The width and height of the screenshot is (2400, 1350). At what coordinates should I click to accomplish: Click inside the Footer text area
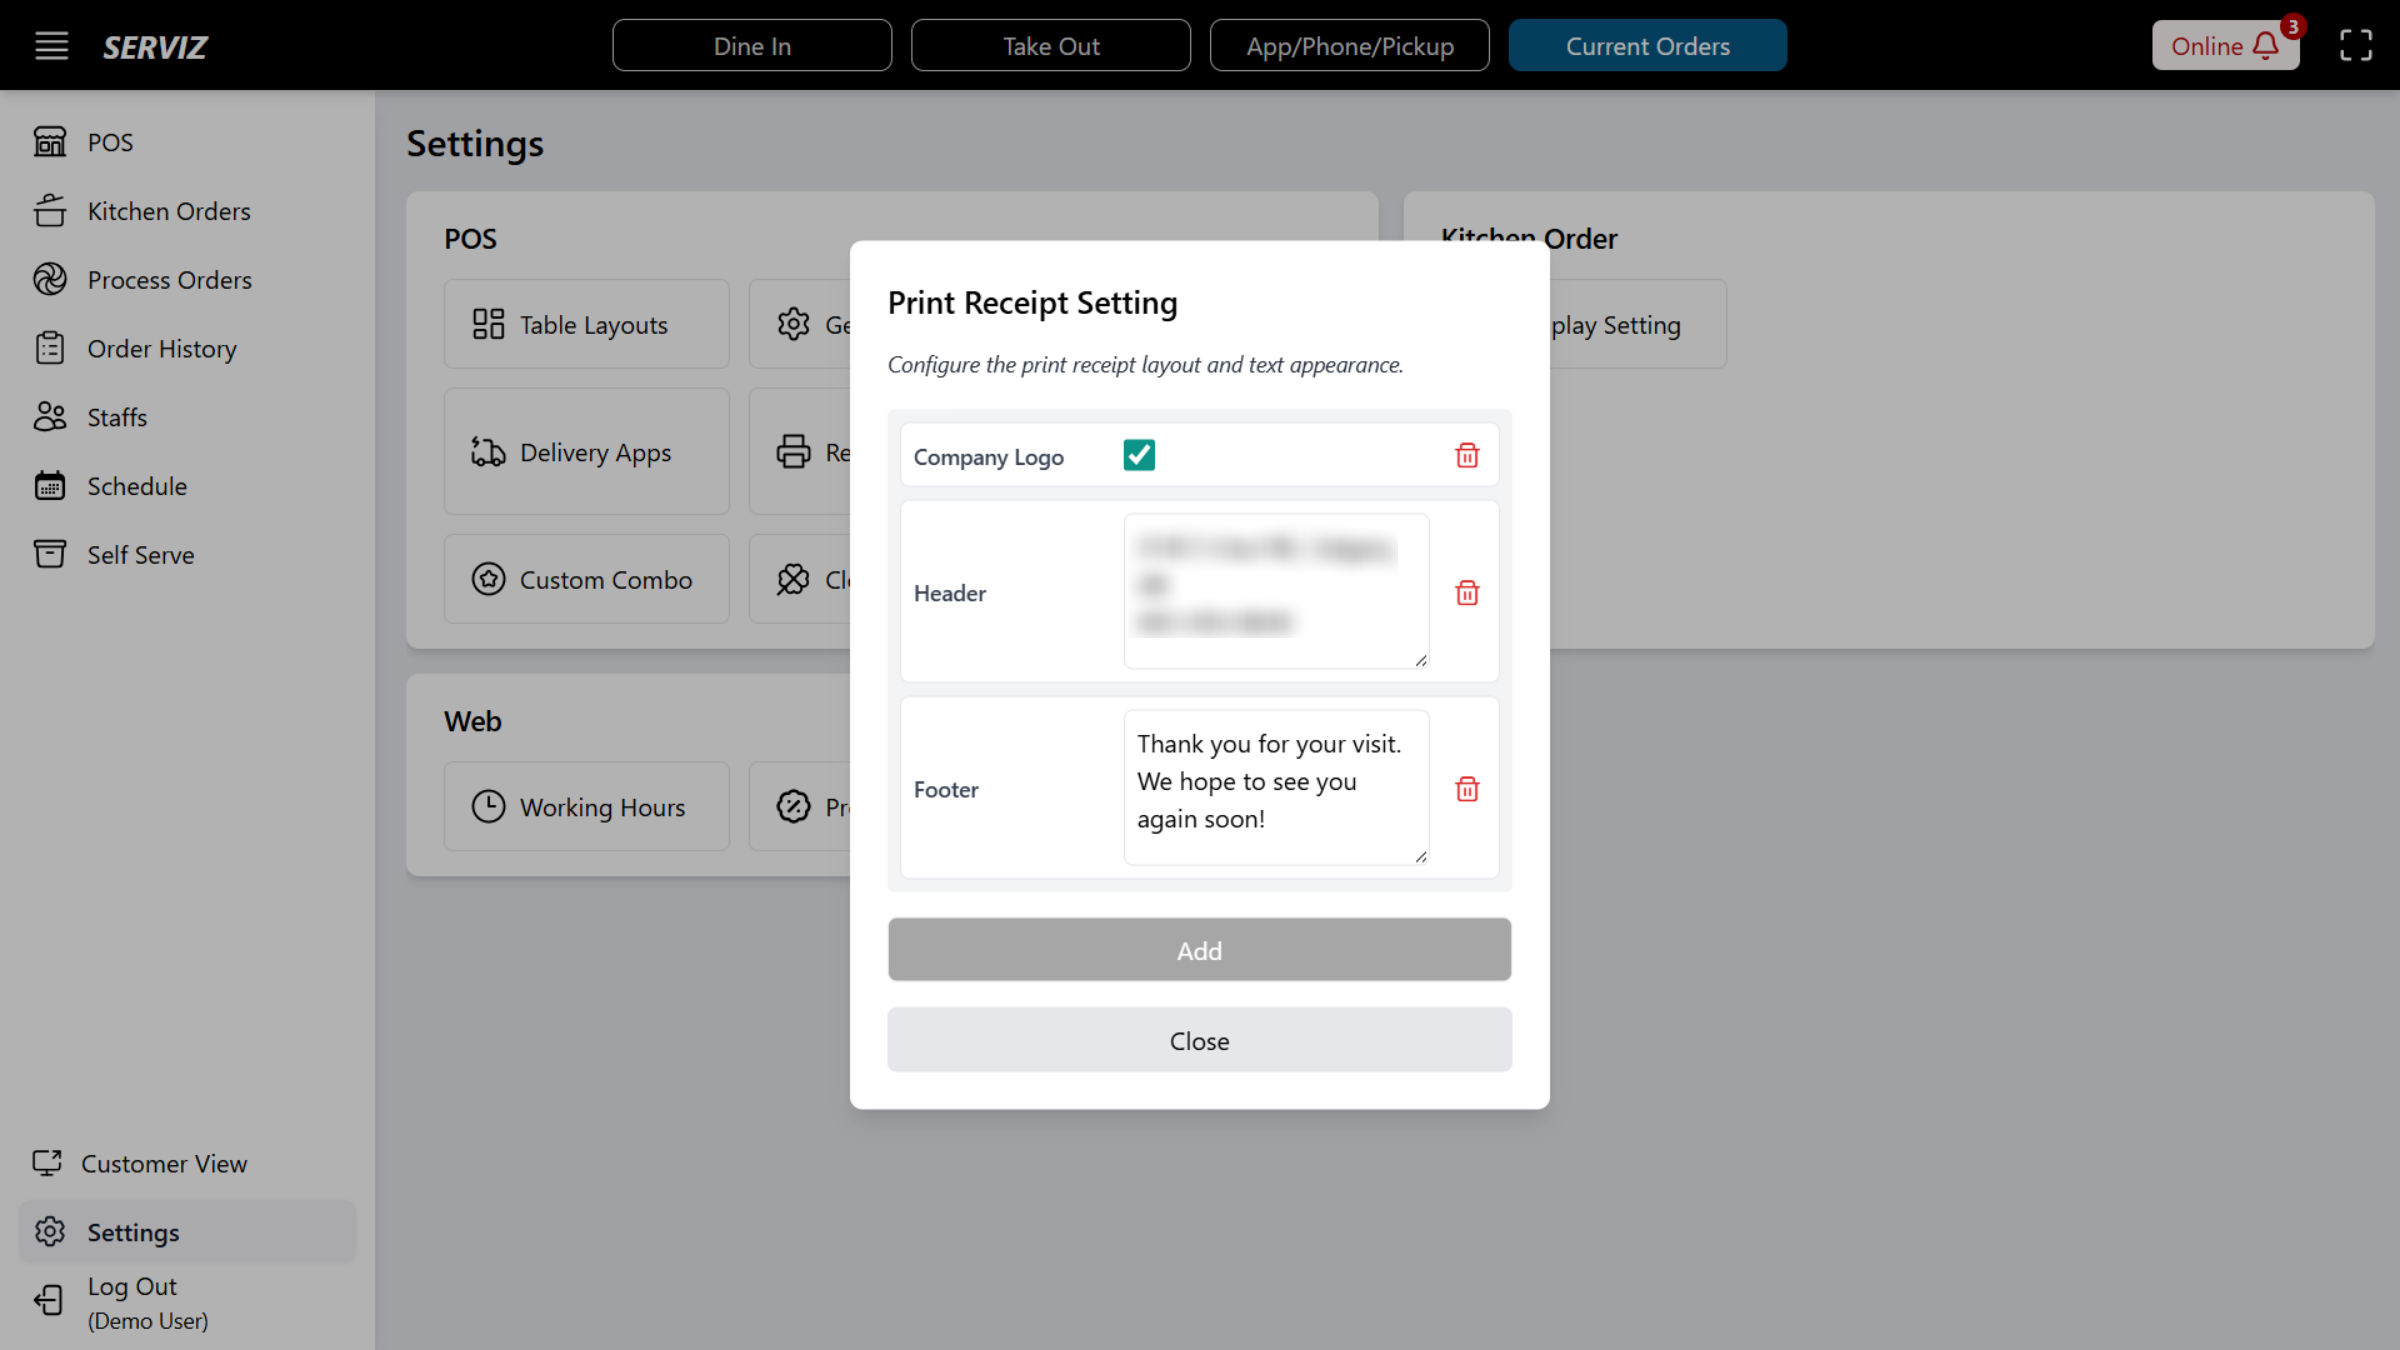pos(1275,786)
